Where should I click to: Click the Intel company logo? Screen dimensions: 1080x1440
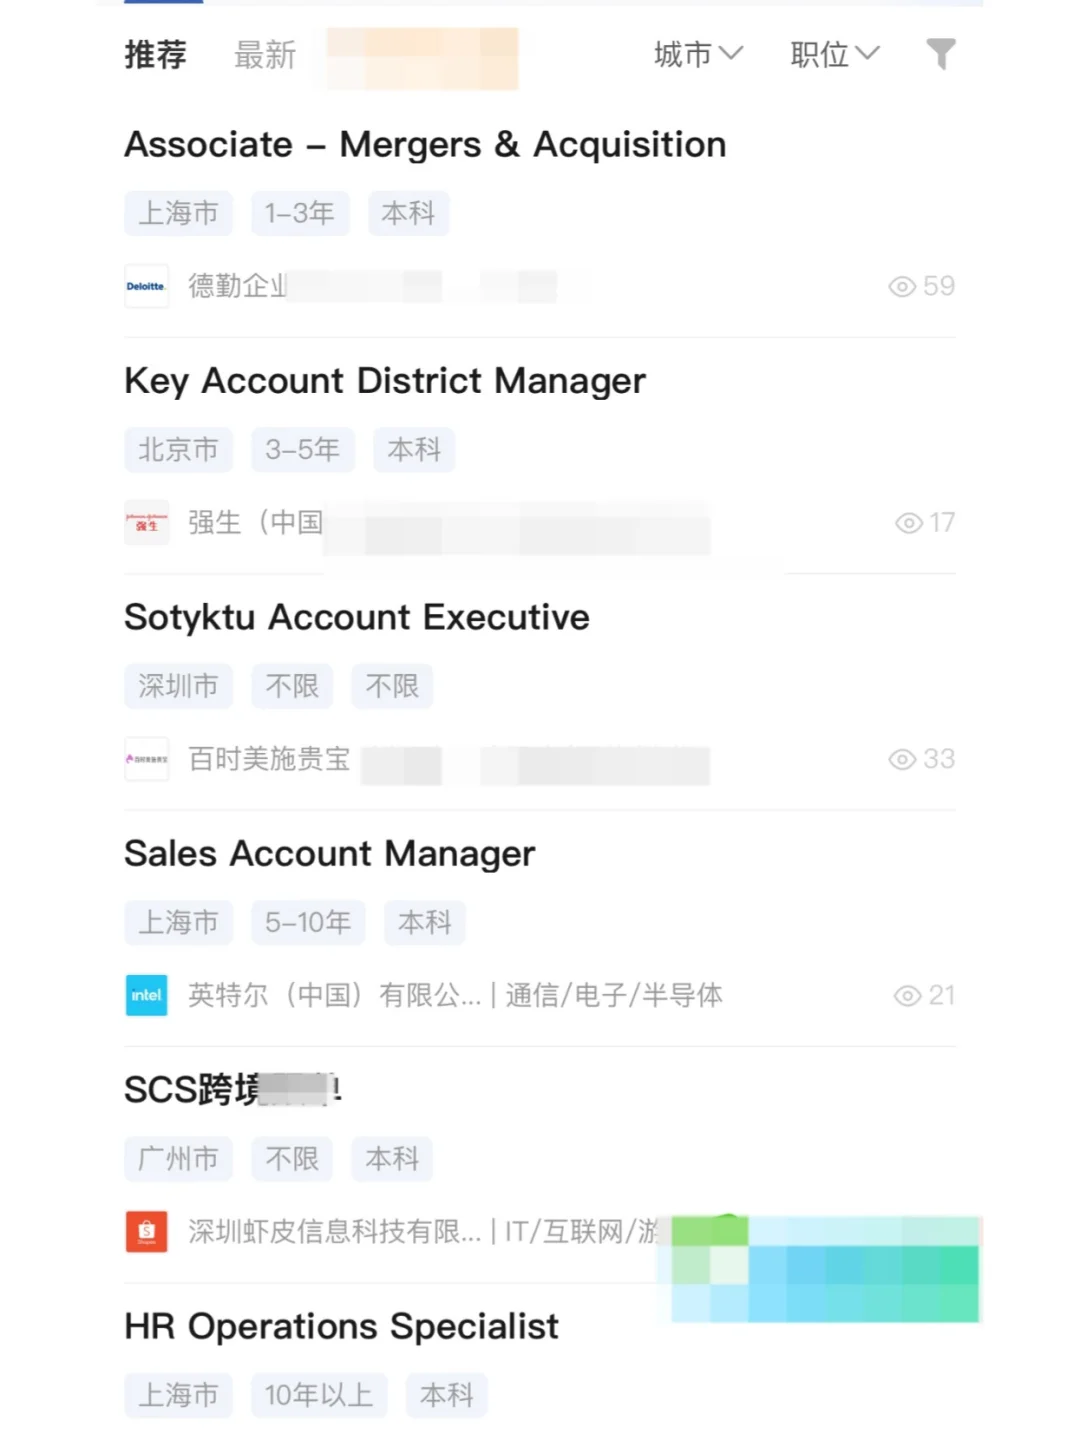pos(146,995)
